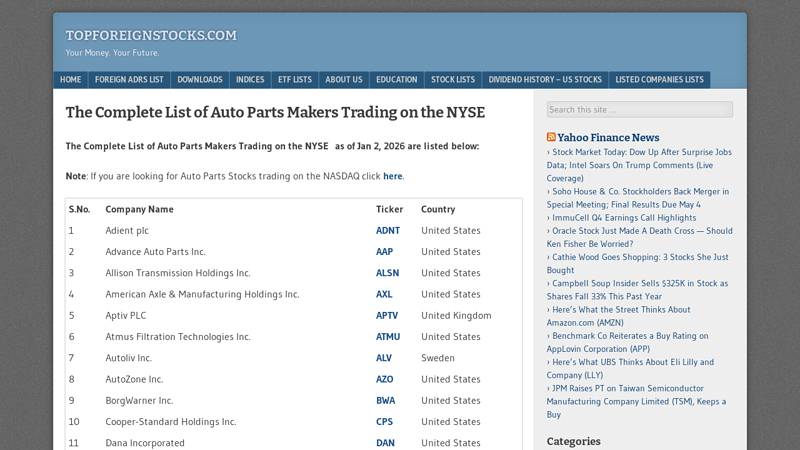The width and height of the screenshot is (800, 450).
Task: Select 'Cooper-Standard Holdings Inc.' cell
Action: [171, 422]
